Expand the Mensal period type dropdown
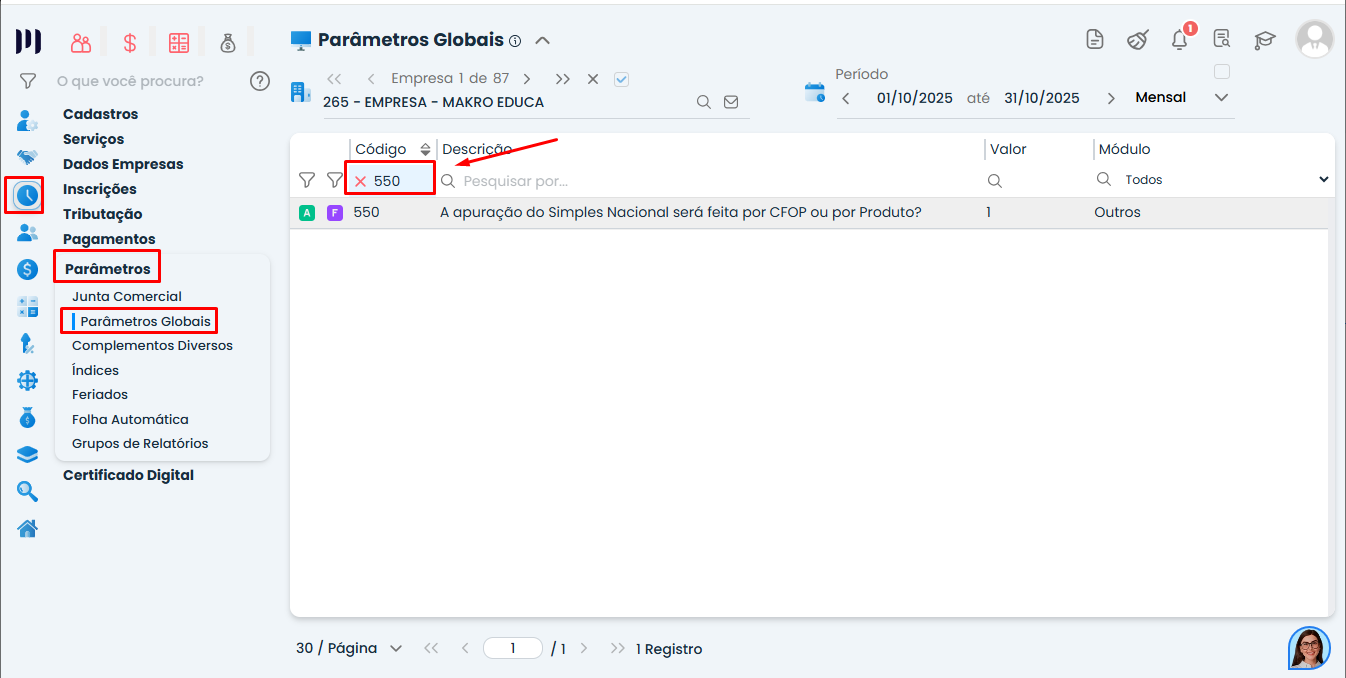The image size is (1346, 678). tap(1220, 98)
